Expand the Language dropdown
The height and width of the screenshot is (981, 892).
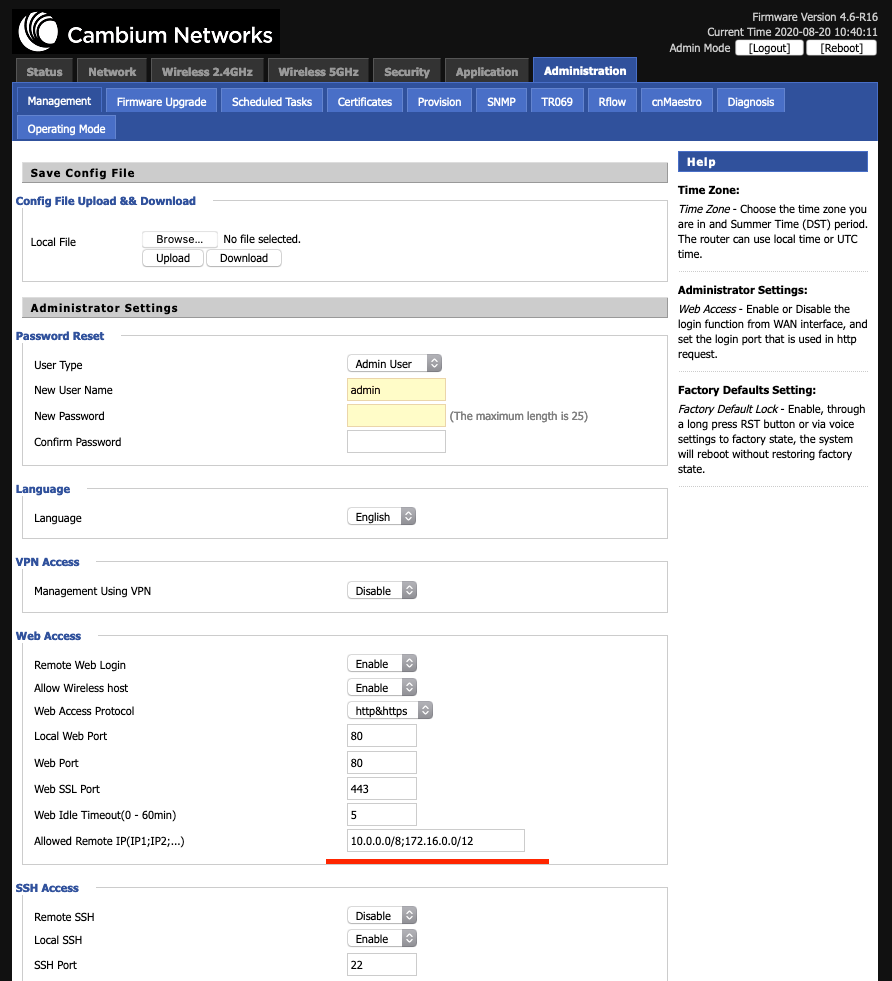pyautogui.click(x=380, y=517)
